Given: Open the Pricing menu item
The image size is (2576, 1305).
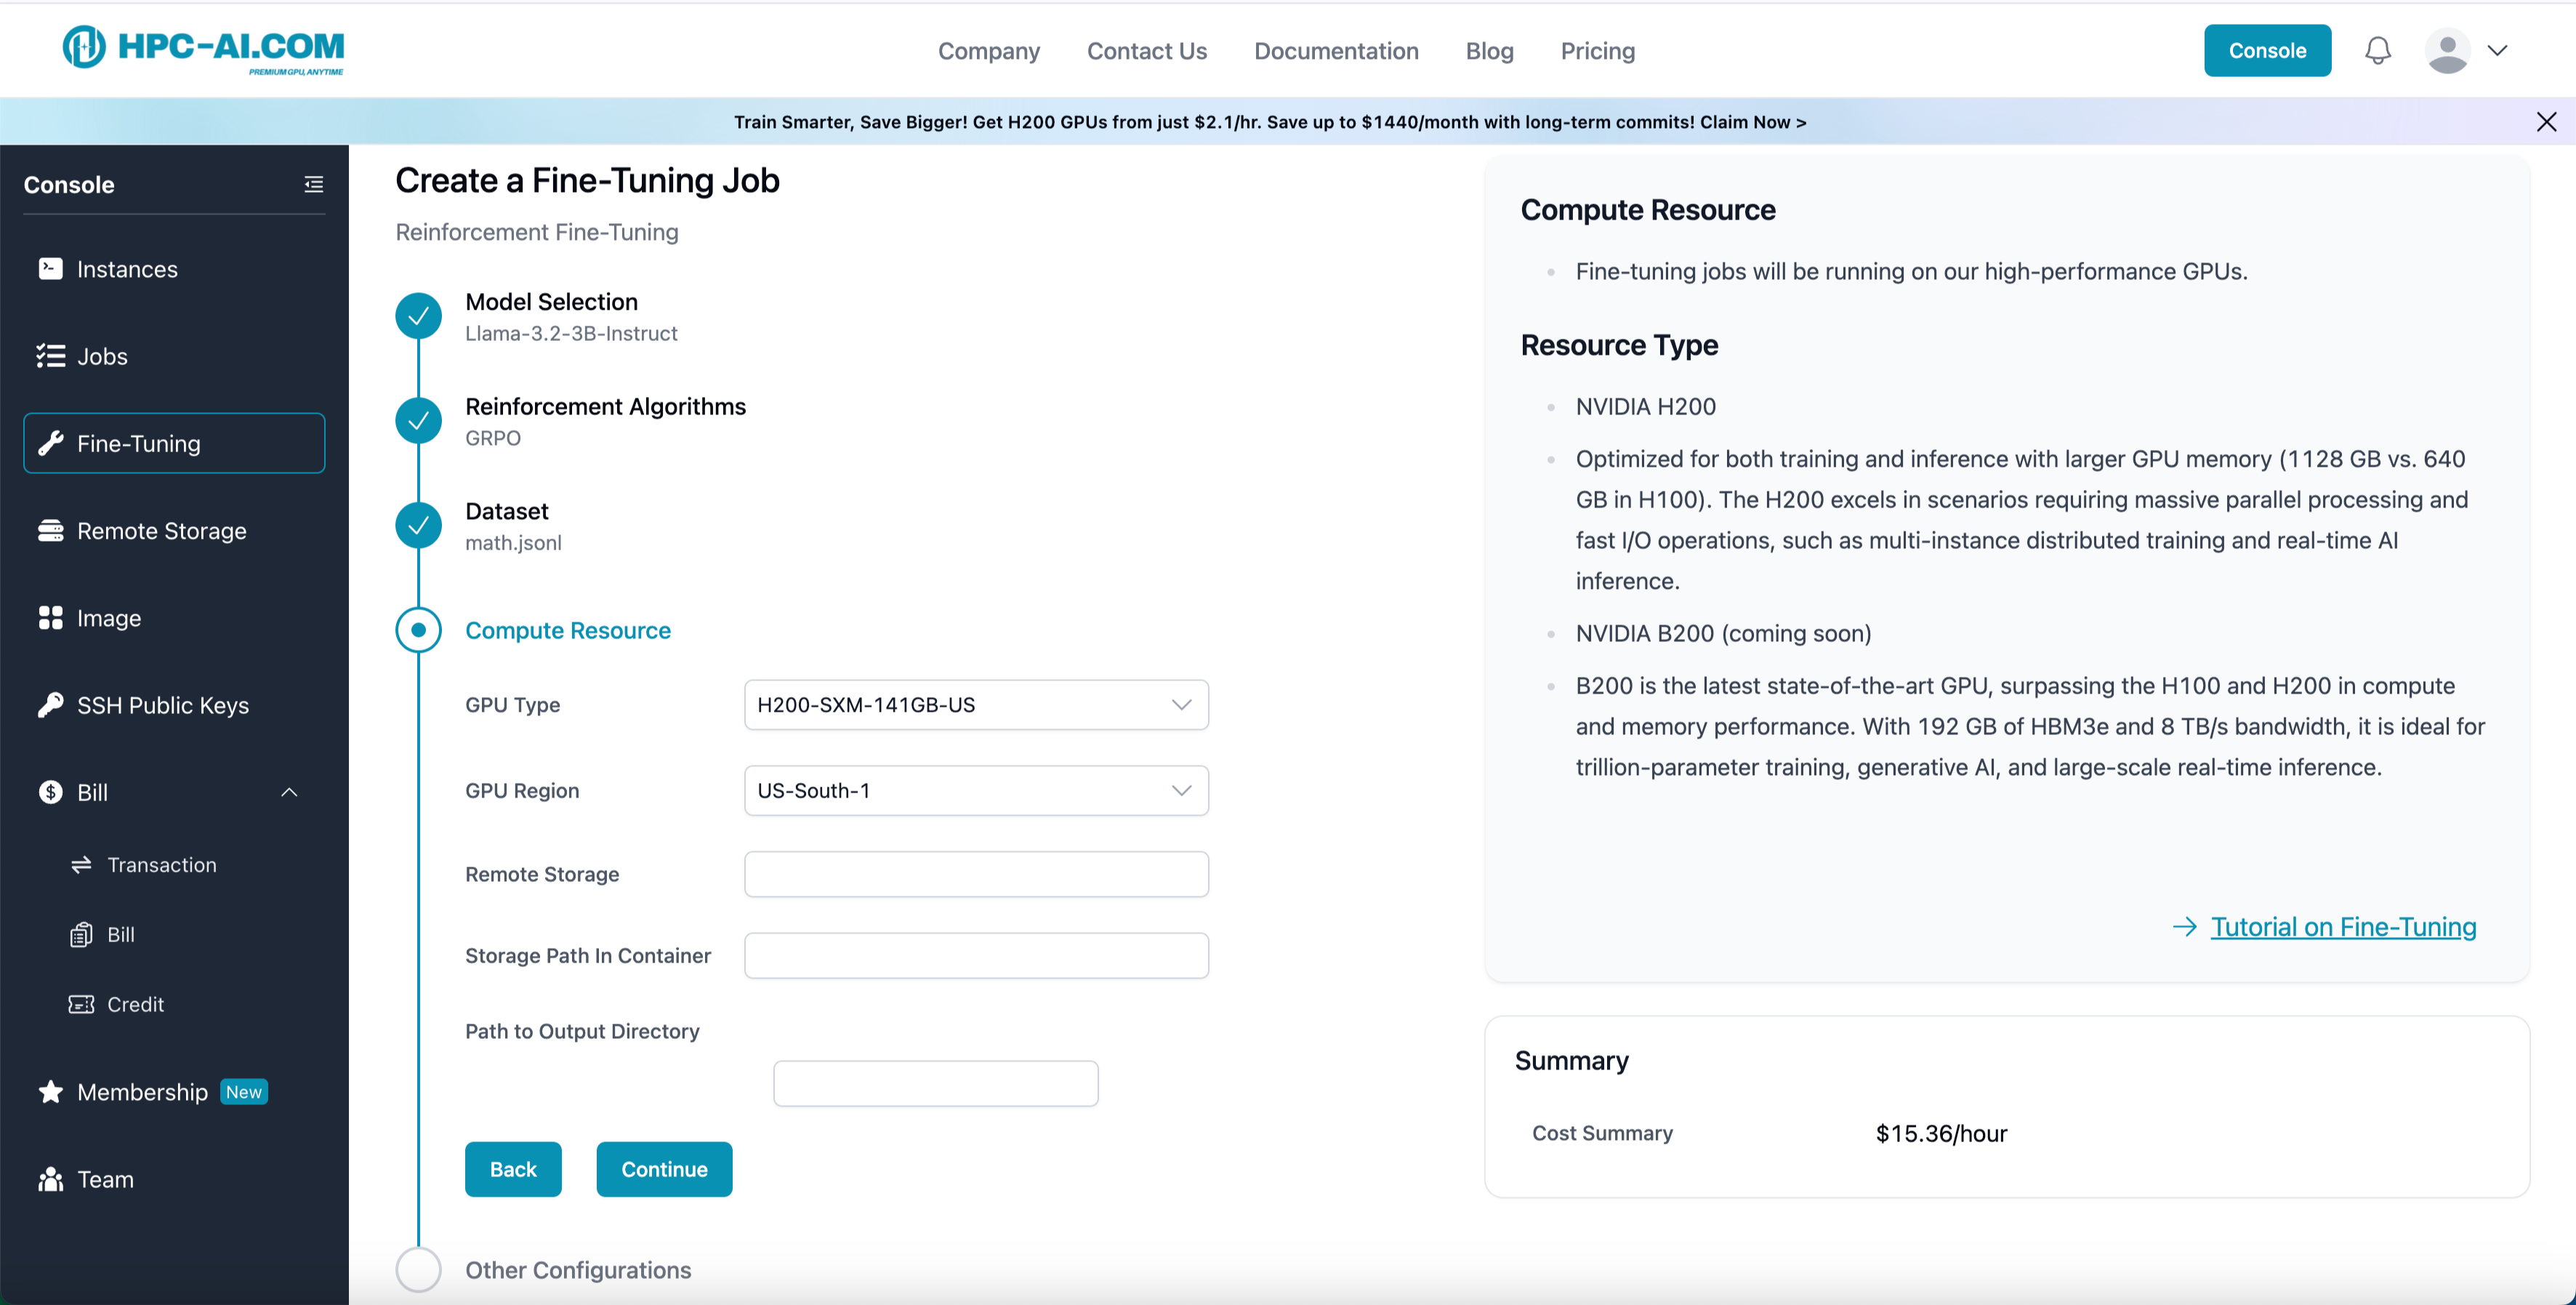Looking at the screenshot, I should click(x=1597, y=50).
